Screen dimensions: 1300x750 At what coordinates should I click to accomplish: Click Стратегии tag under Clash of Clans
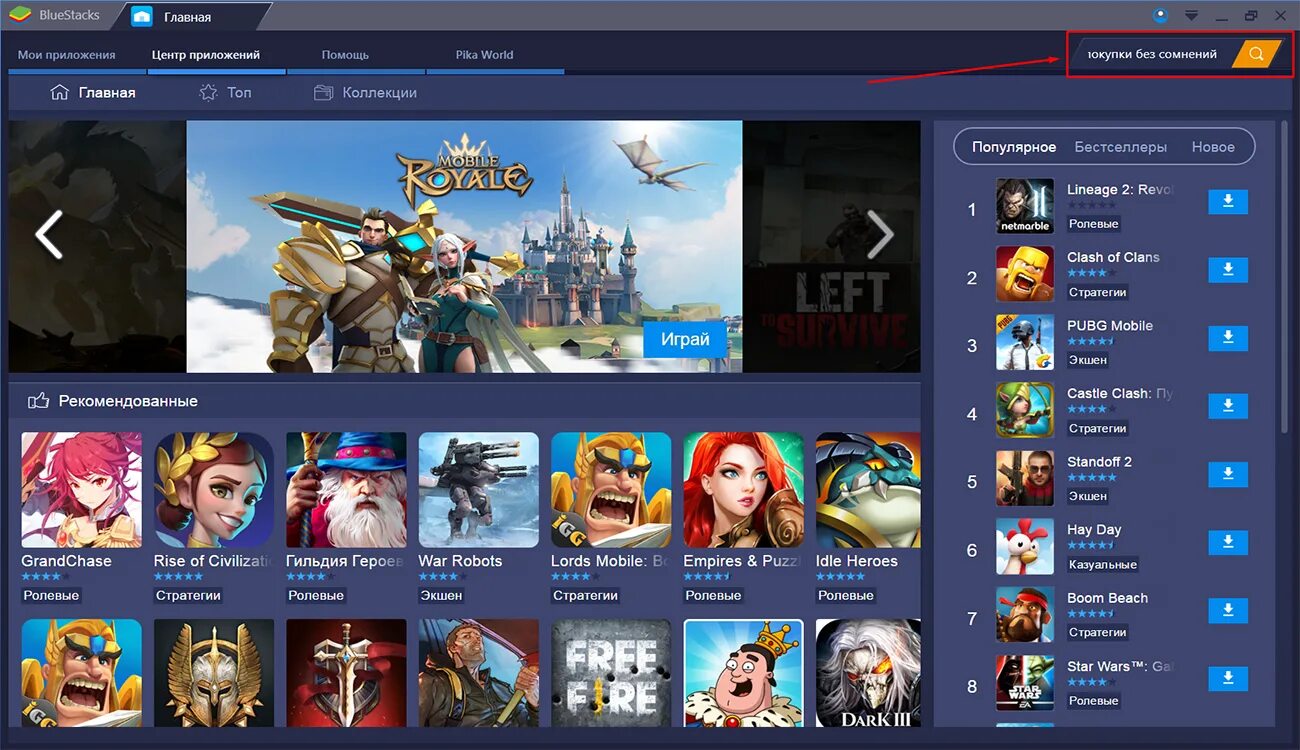pos(1097,292)
